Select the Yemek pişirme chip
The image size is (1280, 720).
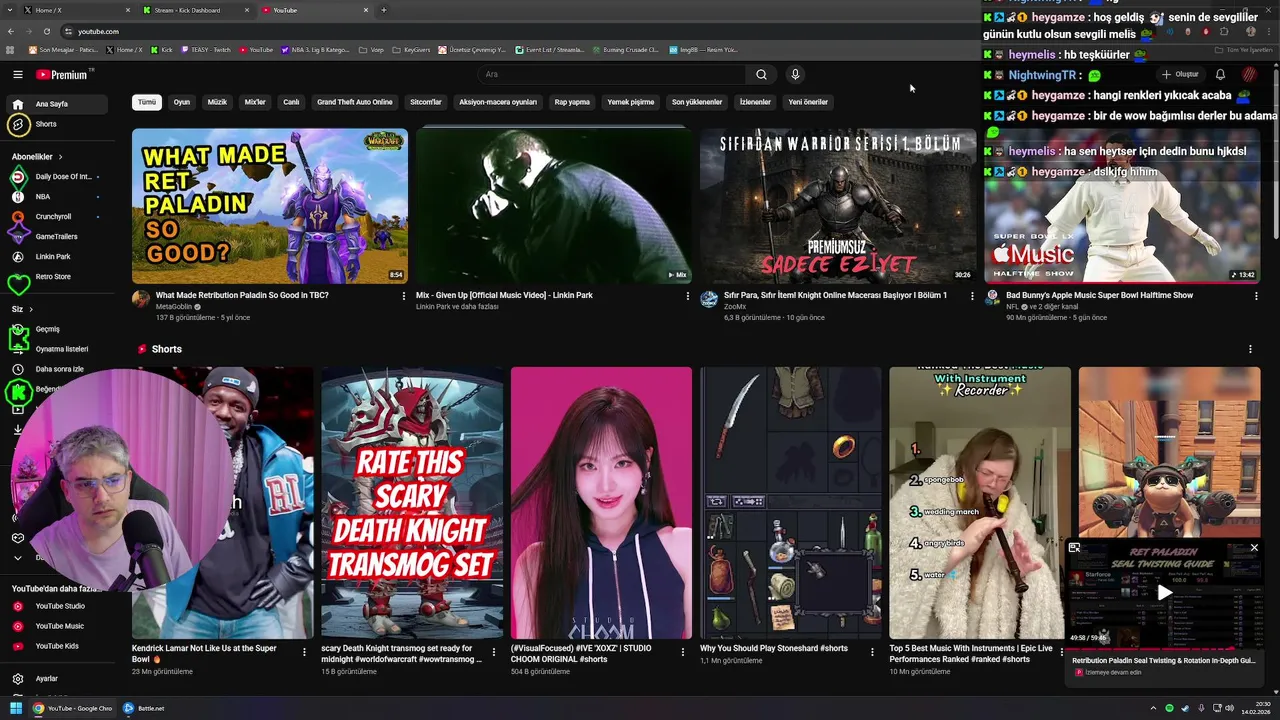631,102
